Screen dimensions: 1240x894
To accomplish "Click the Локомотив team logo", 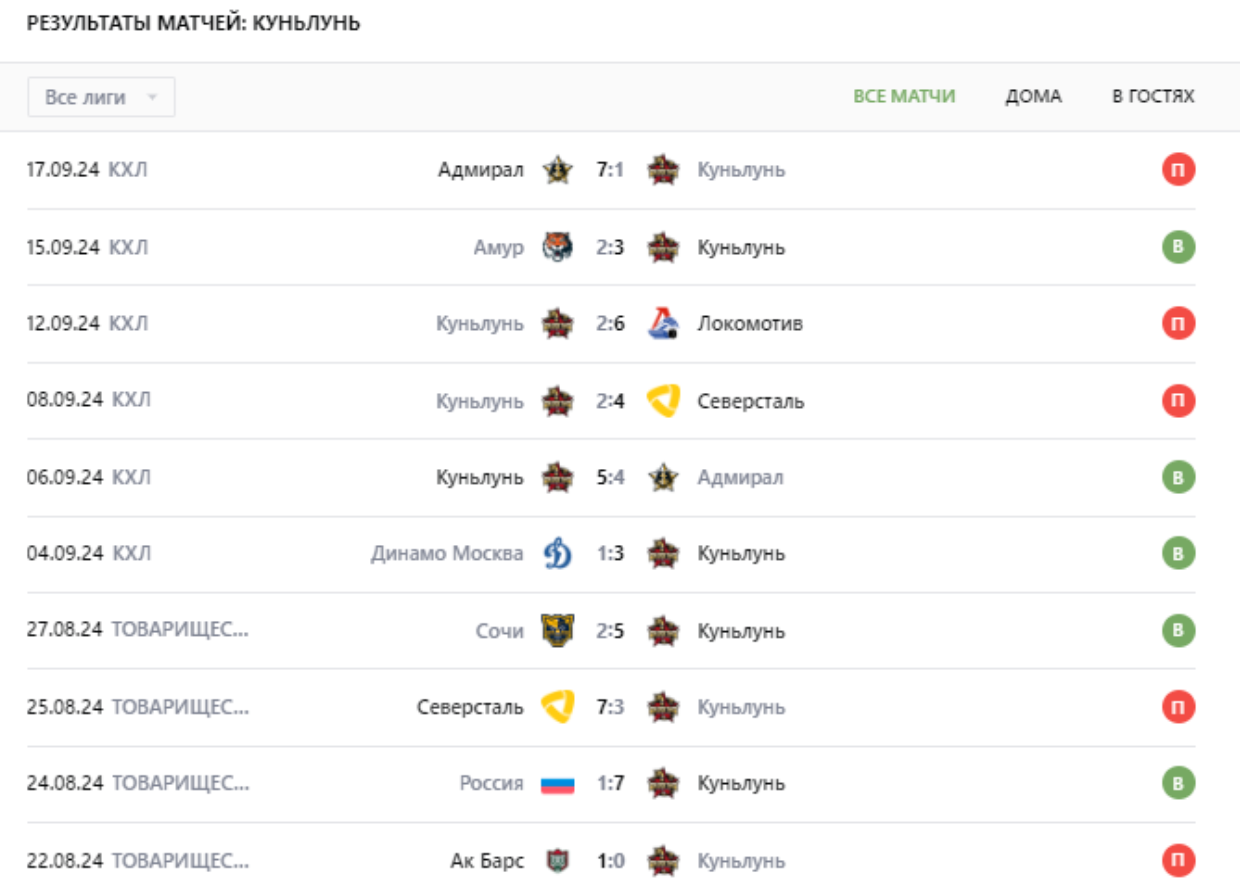I will [x=663, y=323].
